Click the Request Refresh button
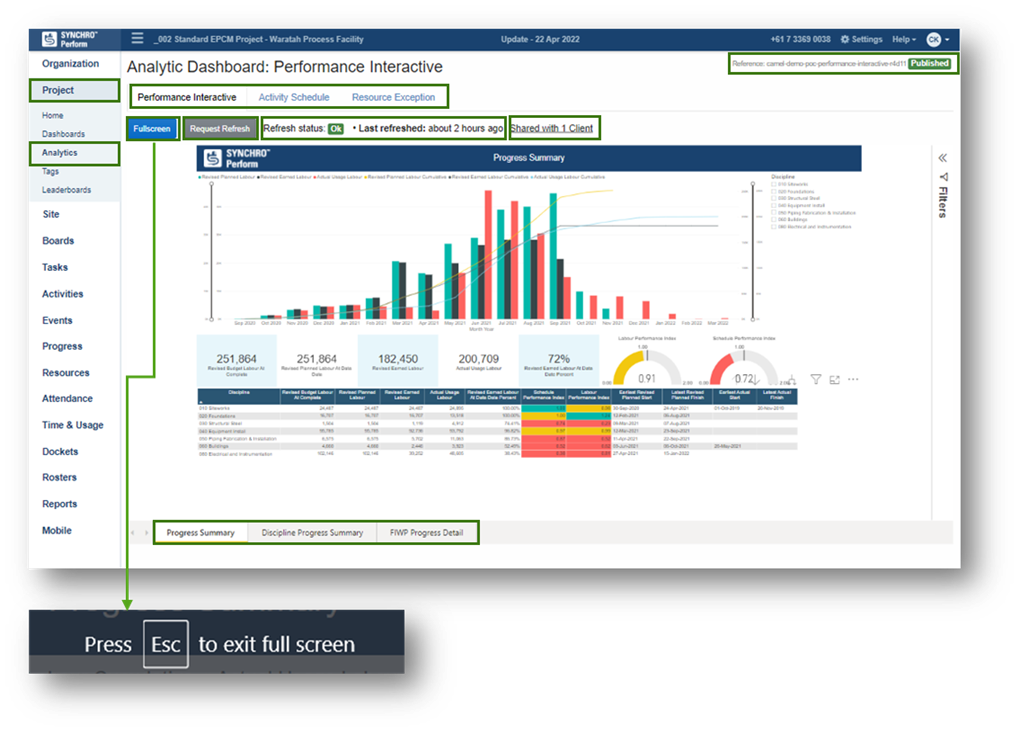 [220, 128]
